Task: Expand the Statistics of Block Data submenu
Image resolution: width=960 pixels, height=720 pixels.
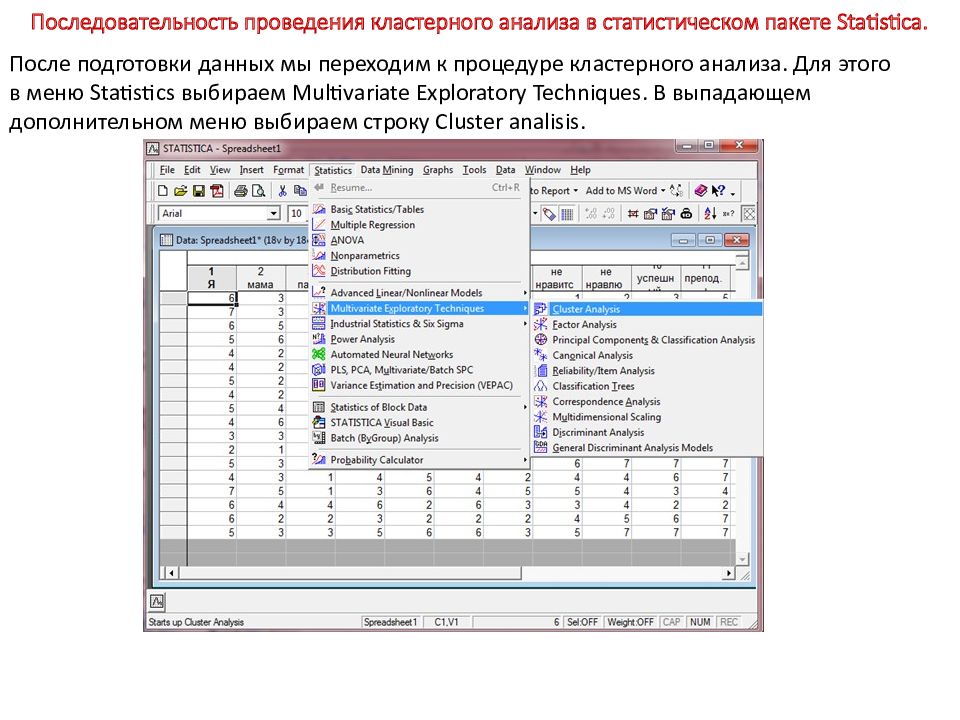Action: click(x=525, y=407)
